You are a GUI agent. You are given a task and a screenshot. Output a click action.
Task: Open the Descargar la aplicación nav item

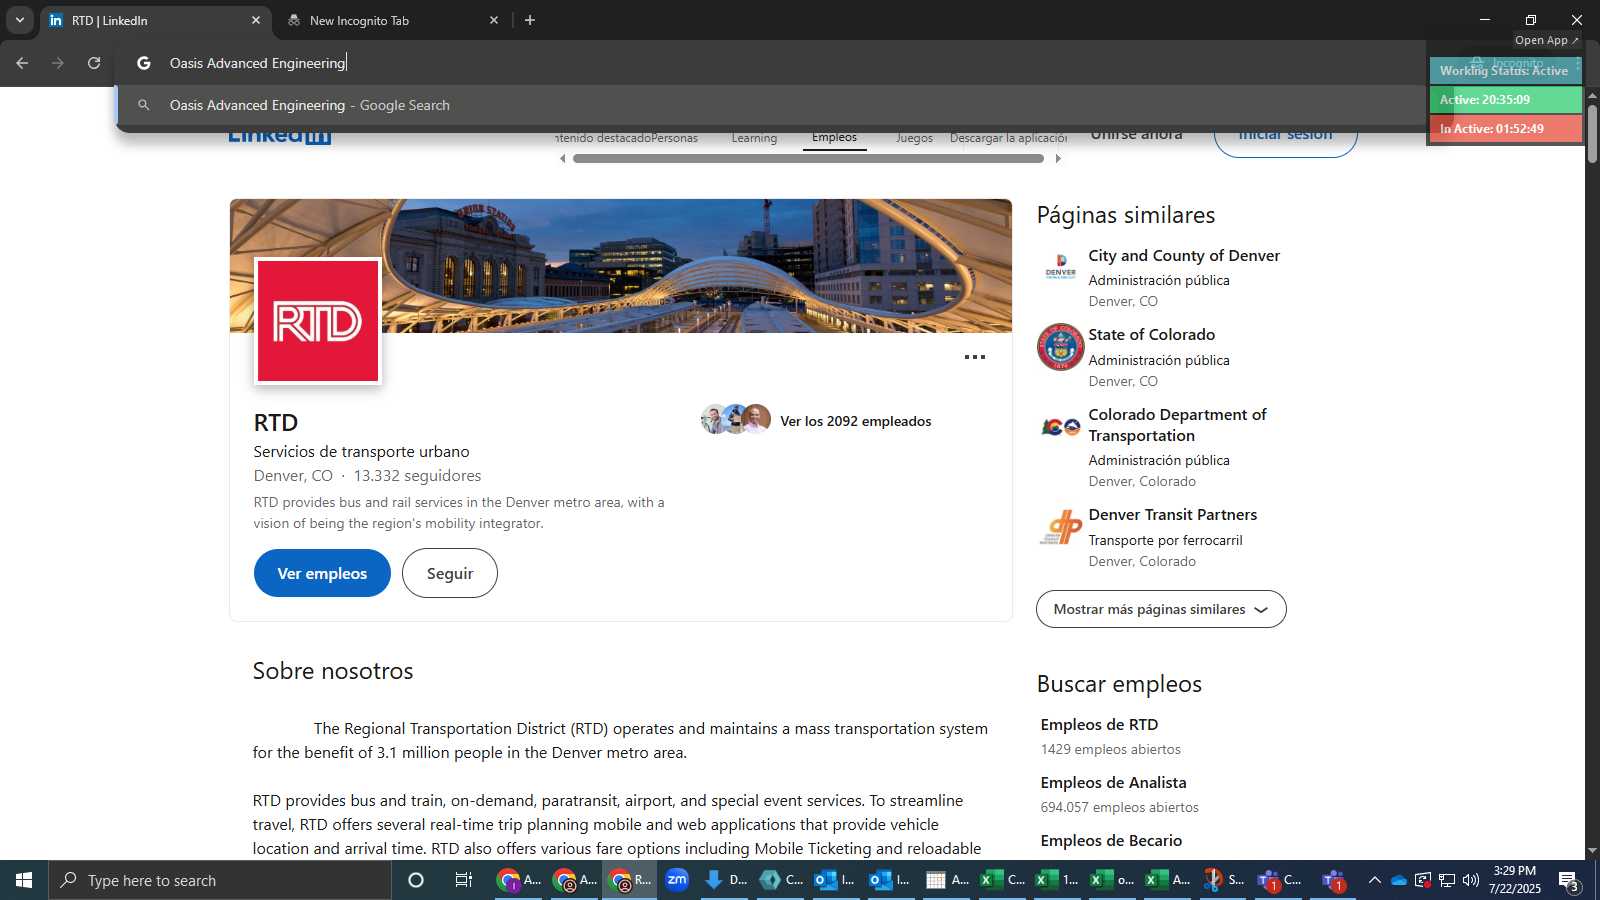(1008, 138)
